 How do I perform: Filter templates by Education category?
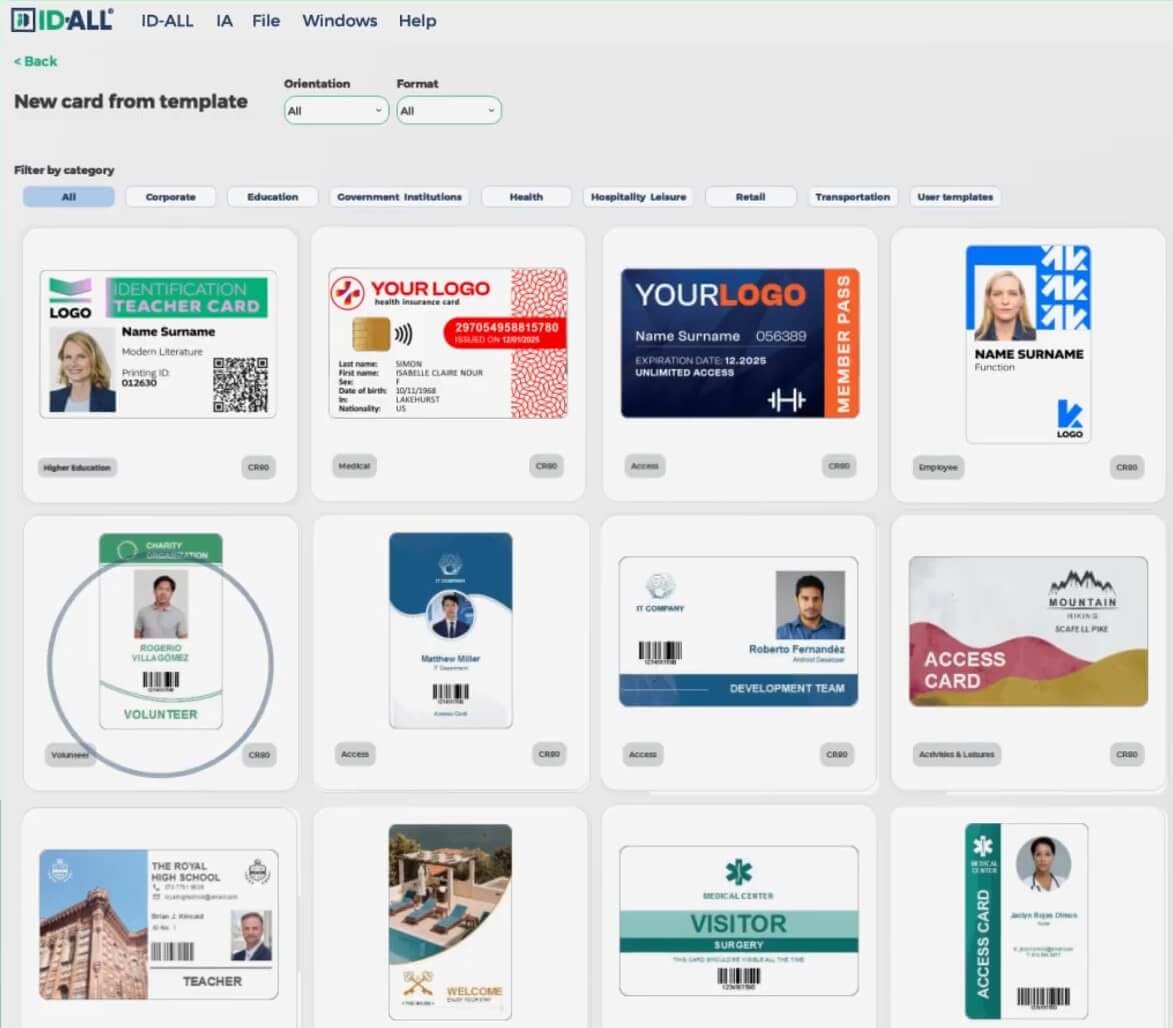point(272,197)
